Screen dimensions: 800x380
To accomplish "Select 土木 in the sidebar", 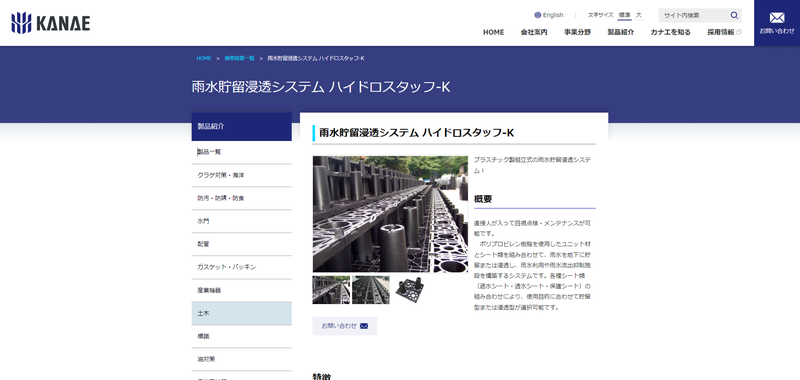I will tap(241, 313).
